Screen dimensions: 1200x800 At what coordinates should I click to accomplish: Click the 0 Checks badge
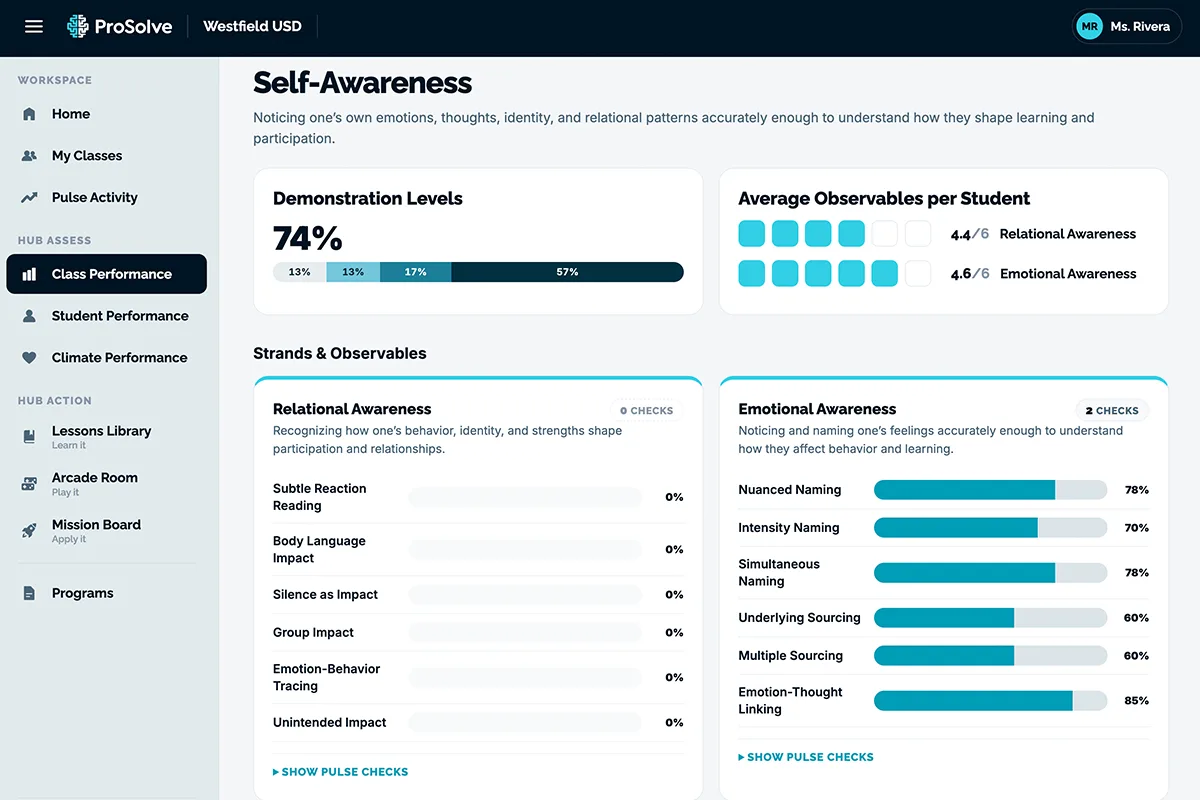[x=647, y=410]
